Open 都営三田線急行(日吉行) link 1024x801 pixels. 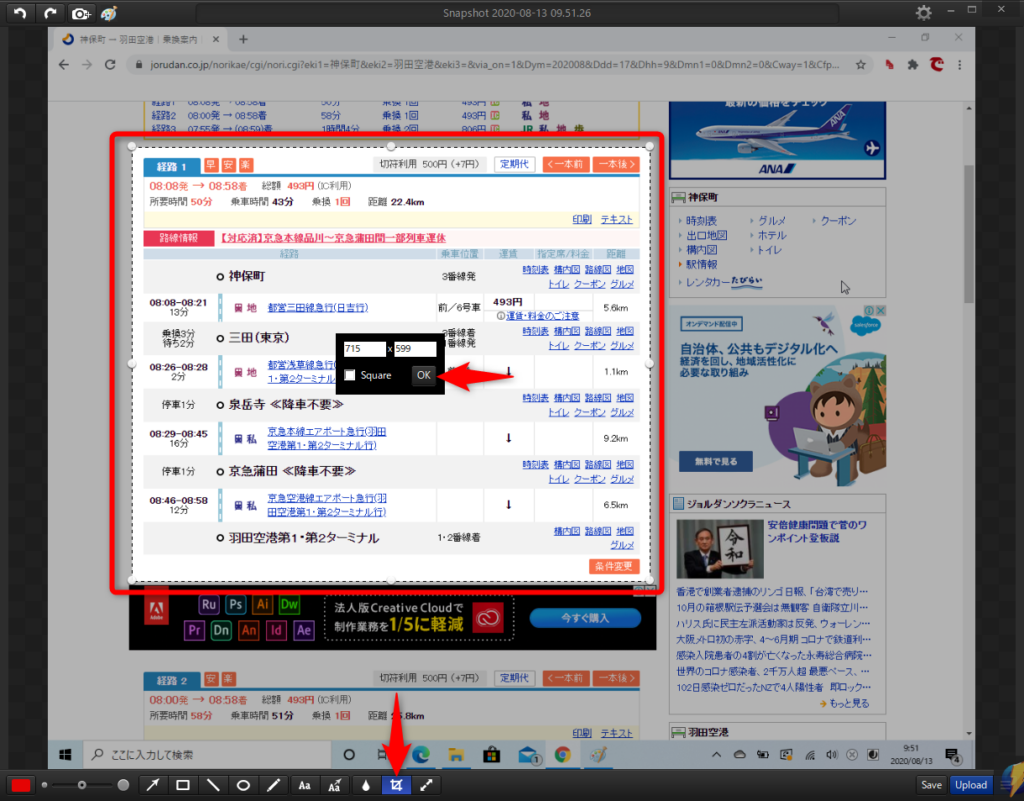pos(318,307)
